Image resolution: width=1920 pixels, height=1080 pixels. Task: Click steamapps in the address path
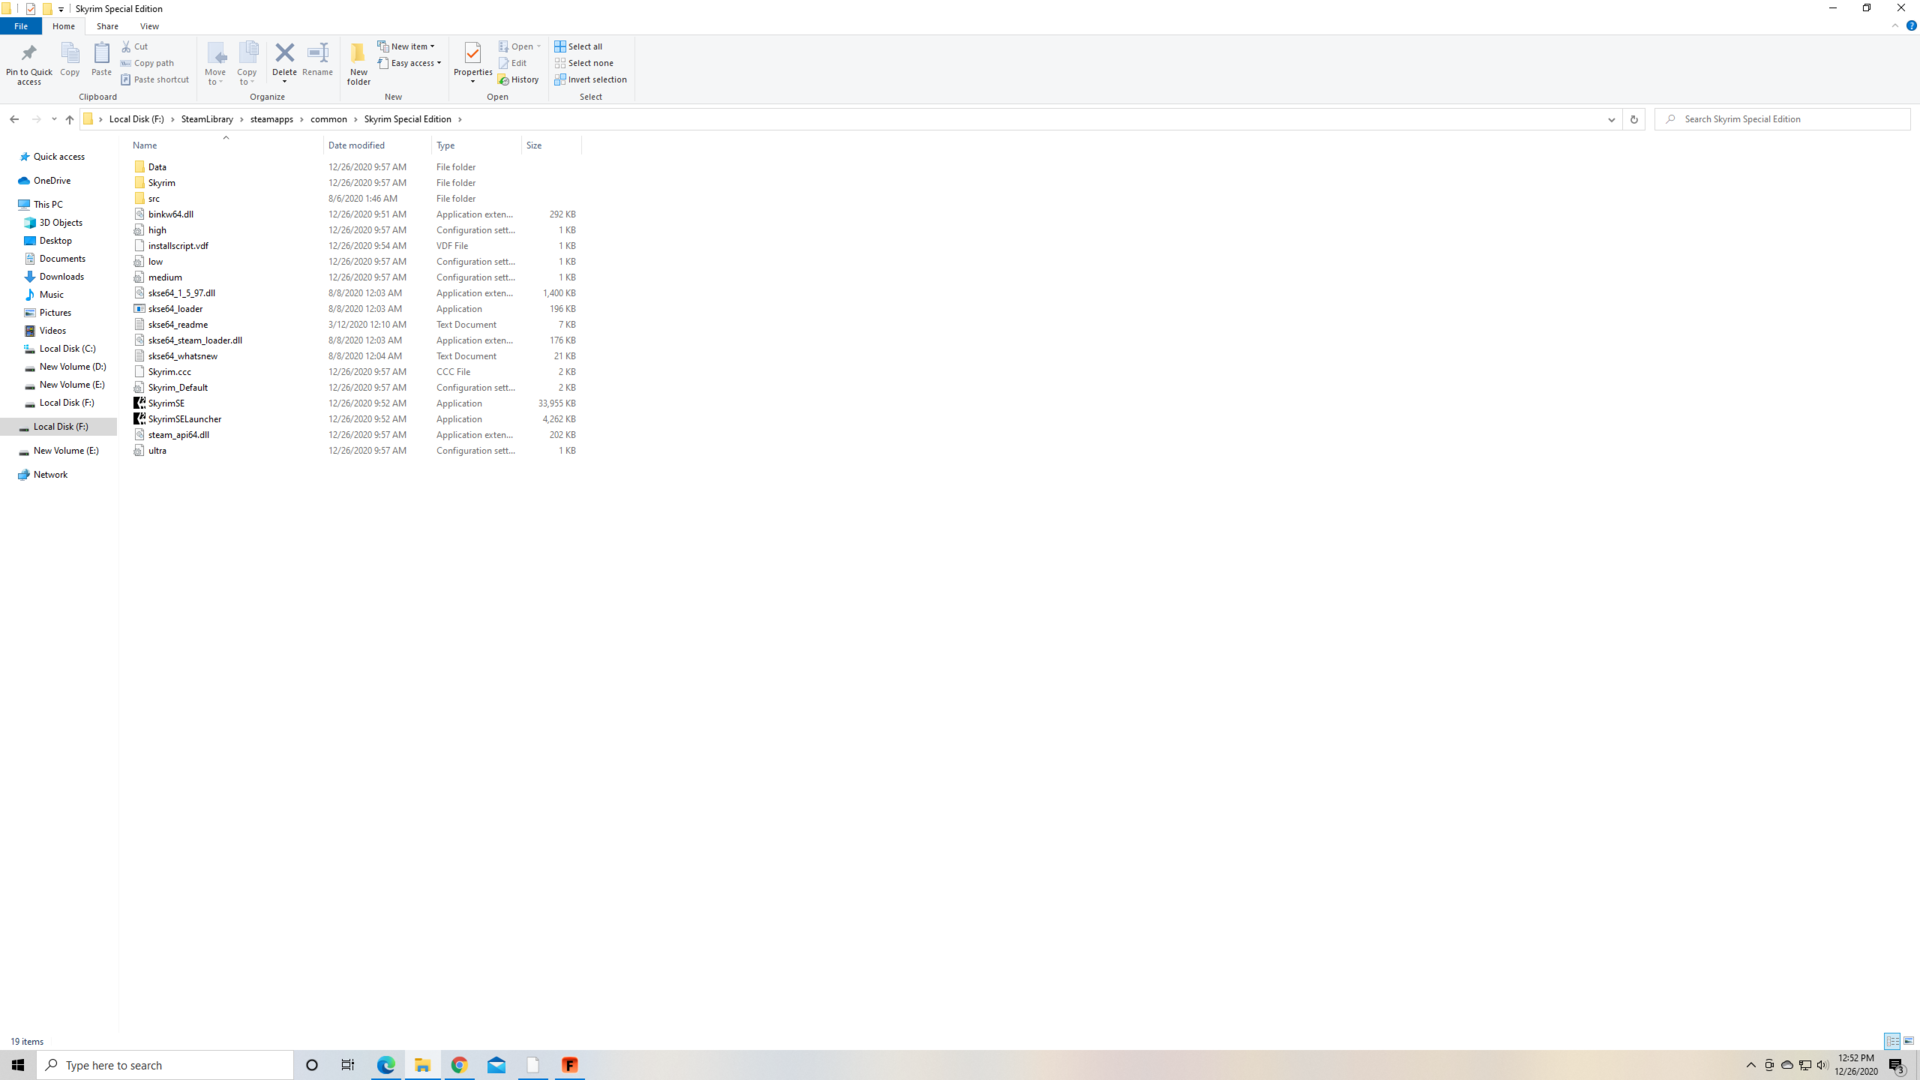(272, 119)
